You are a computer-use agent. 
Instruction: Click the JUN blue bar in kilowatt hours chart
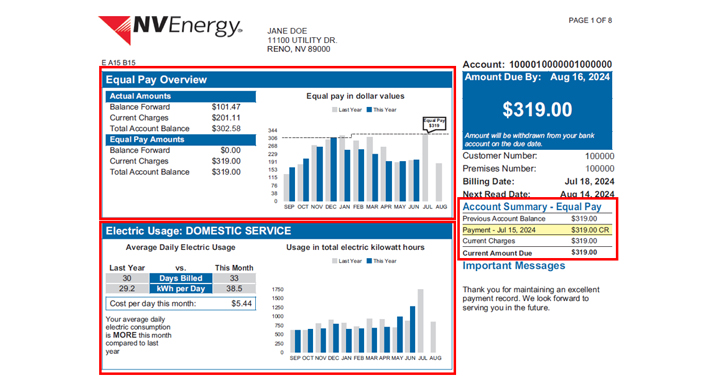[x=412, y=330]
